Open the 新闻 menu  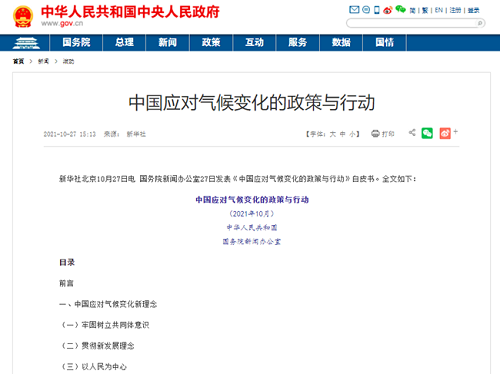coord(168,42)
